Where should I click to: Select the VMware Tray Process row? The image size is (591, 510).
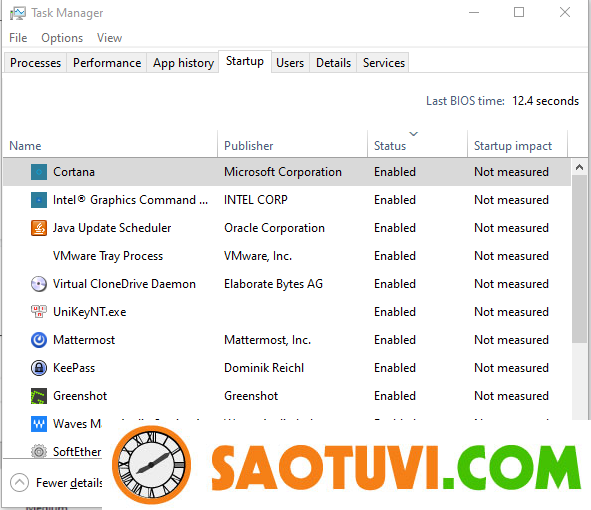tap(287, 256)
